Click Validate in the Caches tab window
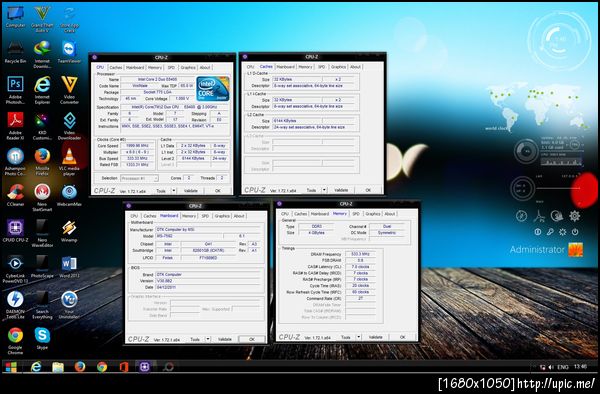This screenshot has height=394, width=600. [341, 190]
